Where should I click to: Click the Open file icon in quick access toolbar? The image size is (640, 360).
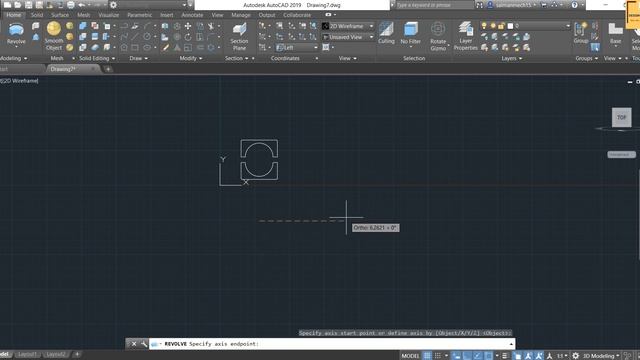coord(18,5)
